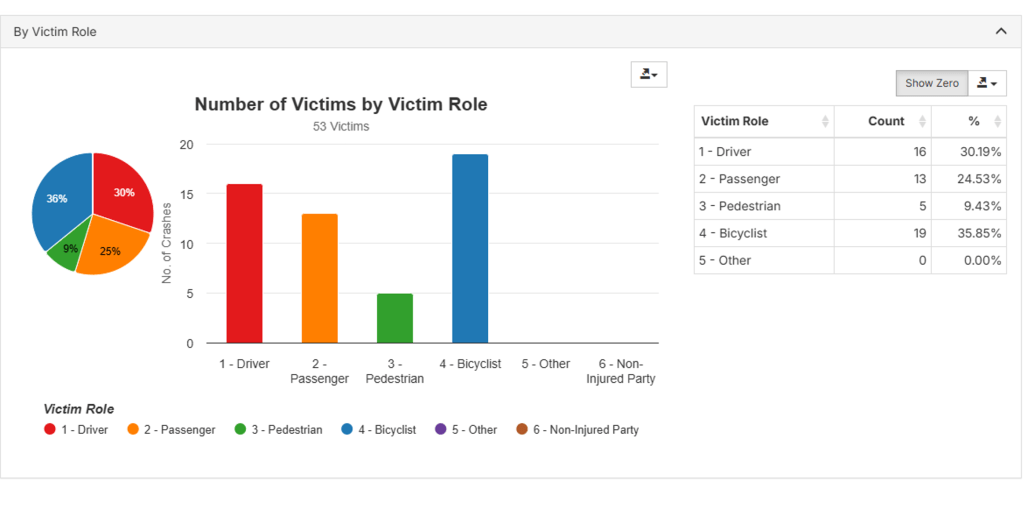Sort table by percent column
The height and width of the screenshot is (529, 1024).
968,121
